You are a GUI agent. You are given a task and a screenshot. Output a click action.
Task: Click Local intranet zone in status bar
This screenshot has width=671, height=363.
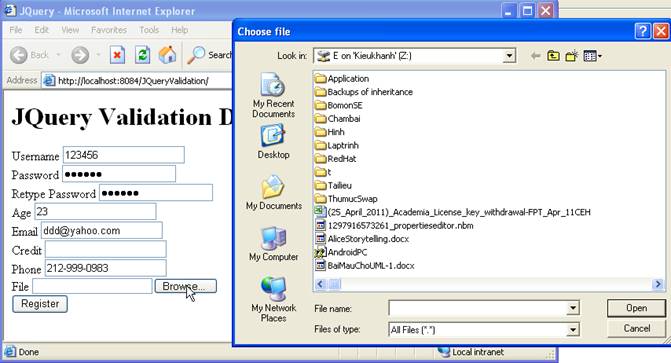(471, 352)
